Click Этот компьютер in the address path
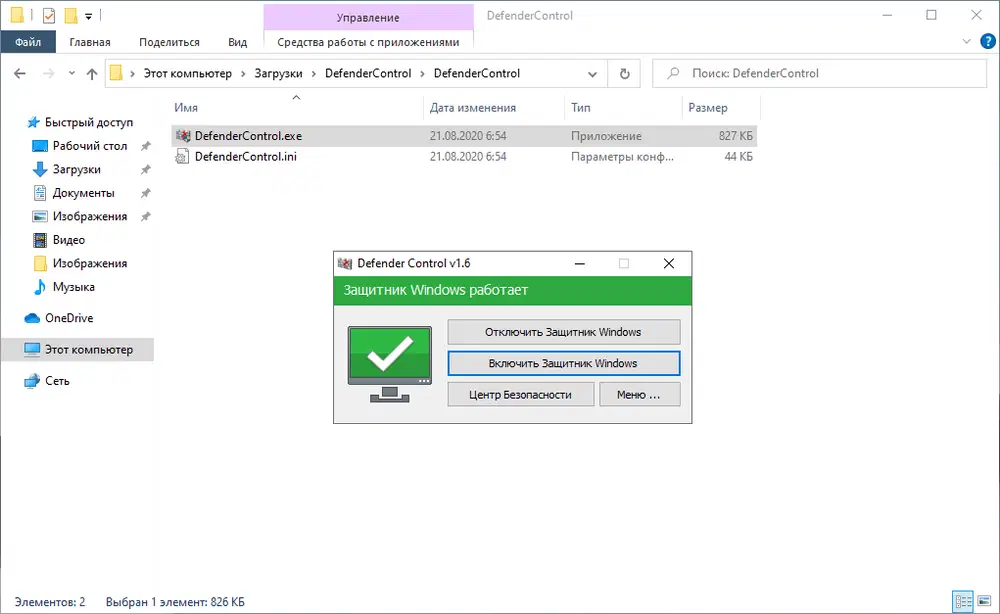Screen dimensions: 1000x614 188,73
